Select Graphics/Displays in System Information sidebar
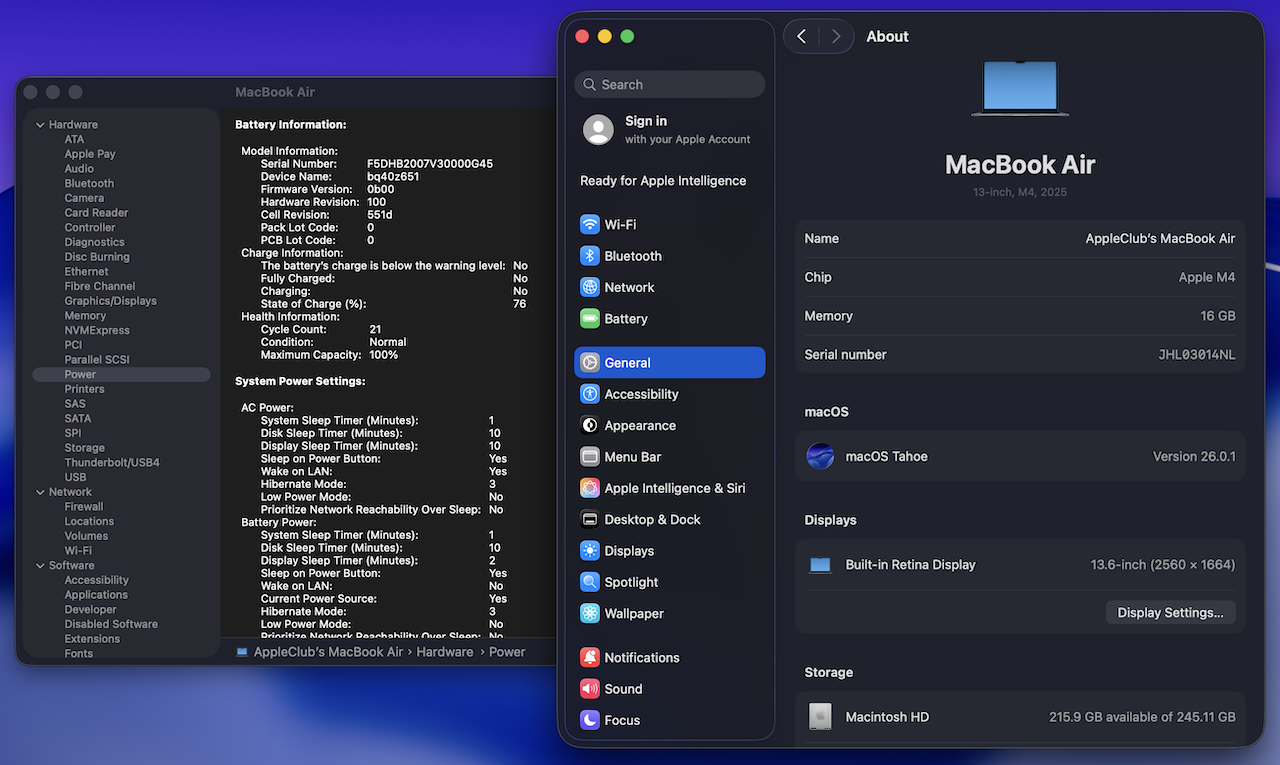This screenshot has height=765, width=1280. (x=110, y=301)
